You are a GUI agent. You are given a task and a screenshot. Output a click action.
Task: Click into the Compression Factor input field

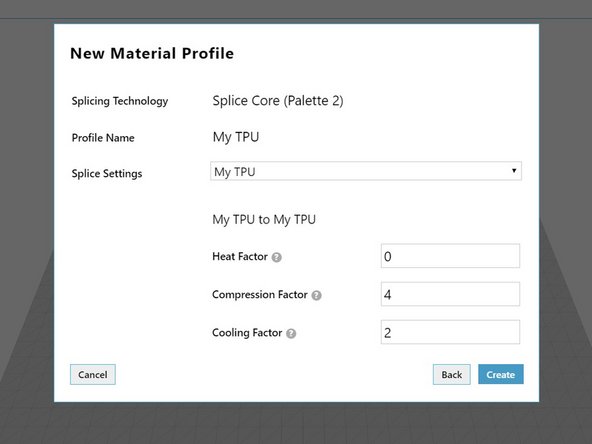click(x=450, y=294)
